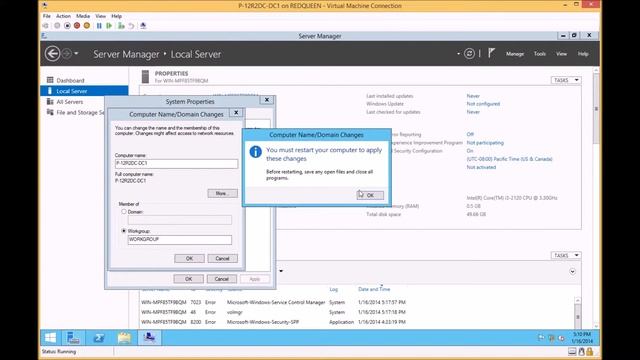The width and height of the screenshot is (640, 360).
Task: Open the File menu
Action: (x=47, y=16)
